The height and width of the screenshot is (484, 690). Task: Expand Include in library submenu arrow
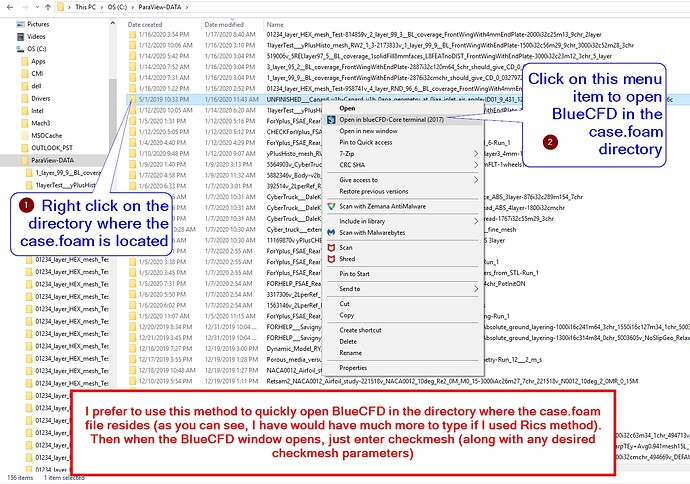tap(476, 221)
